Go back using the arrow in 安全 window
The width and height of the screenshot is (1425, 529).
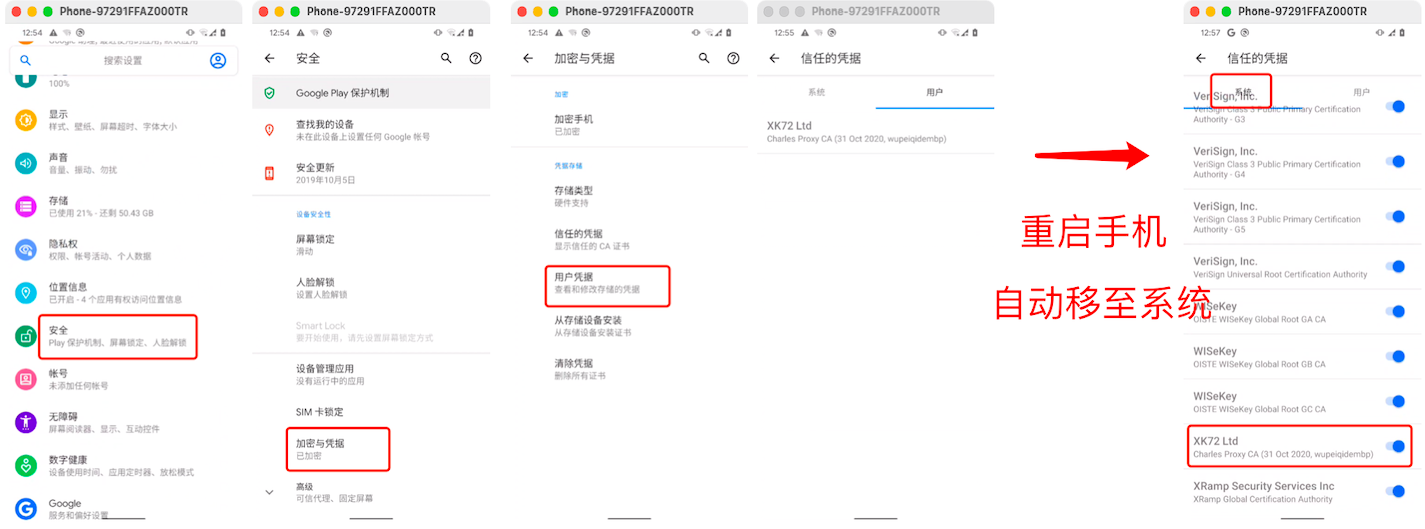[x=269, y=58]
